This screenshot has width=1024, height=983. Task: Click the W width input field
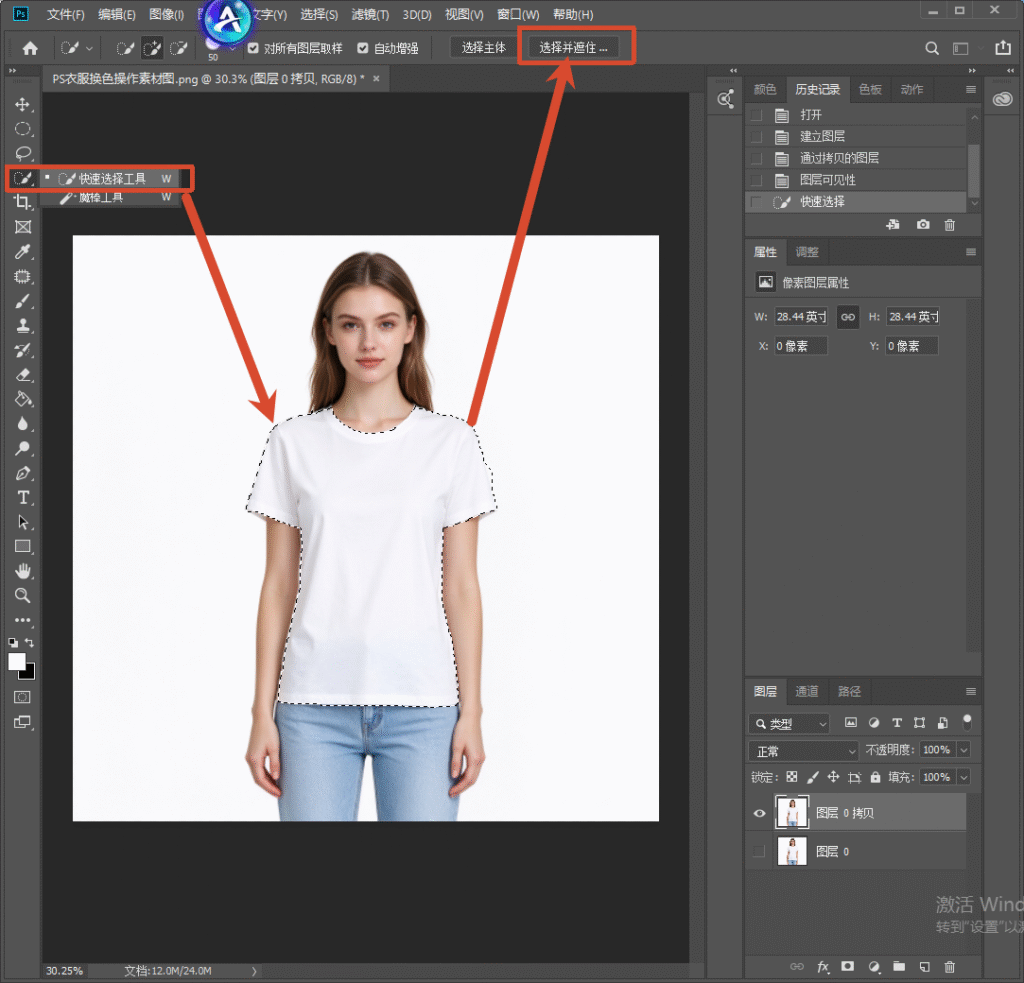point(801,317)
